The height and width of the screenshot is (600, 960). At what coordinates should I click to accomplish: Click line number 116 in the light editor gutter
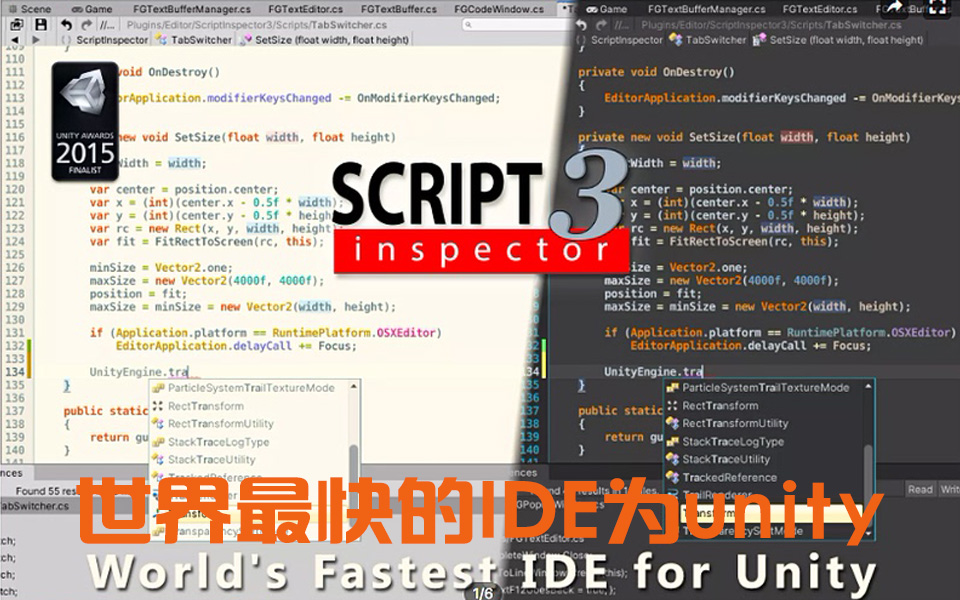(15, 137)
